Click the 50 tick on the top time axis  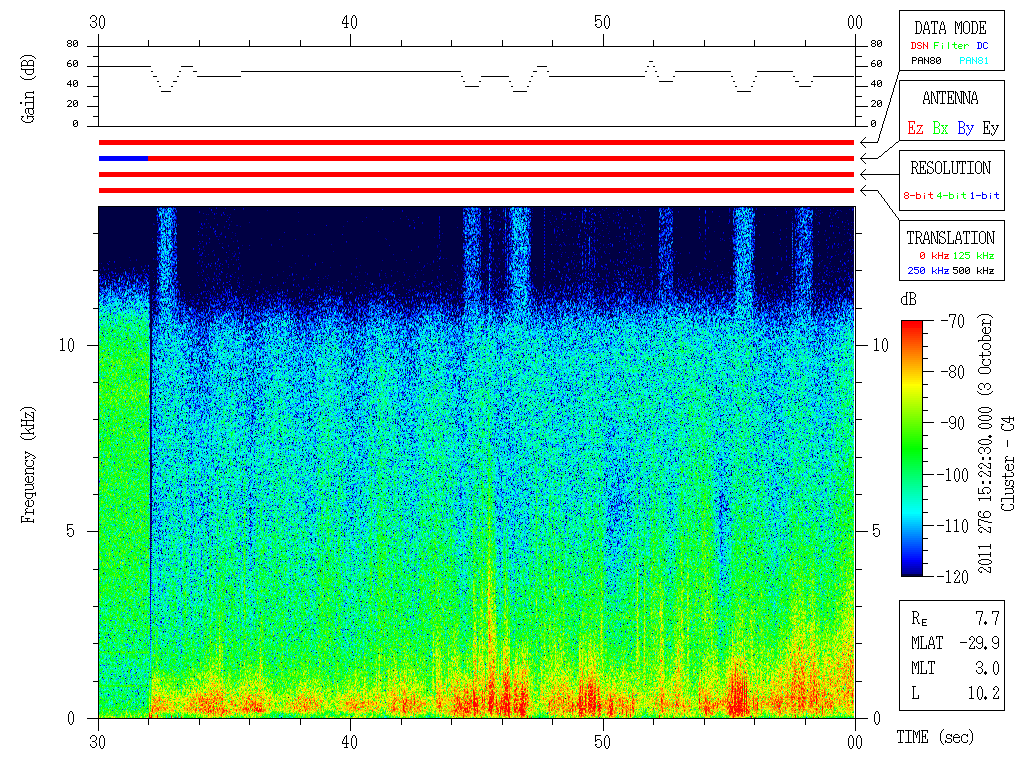(x=602, y=23)
